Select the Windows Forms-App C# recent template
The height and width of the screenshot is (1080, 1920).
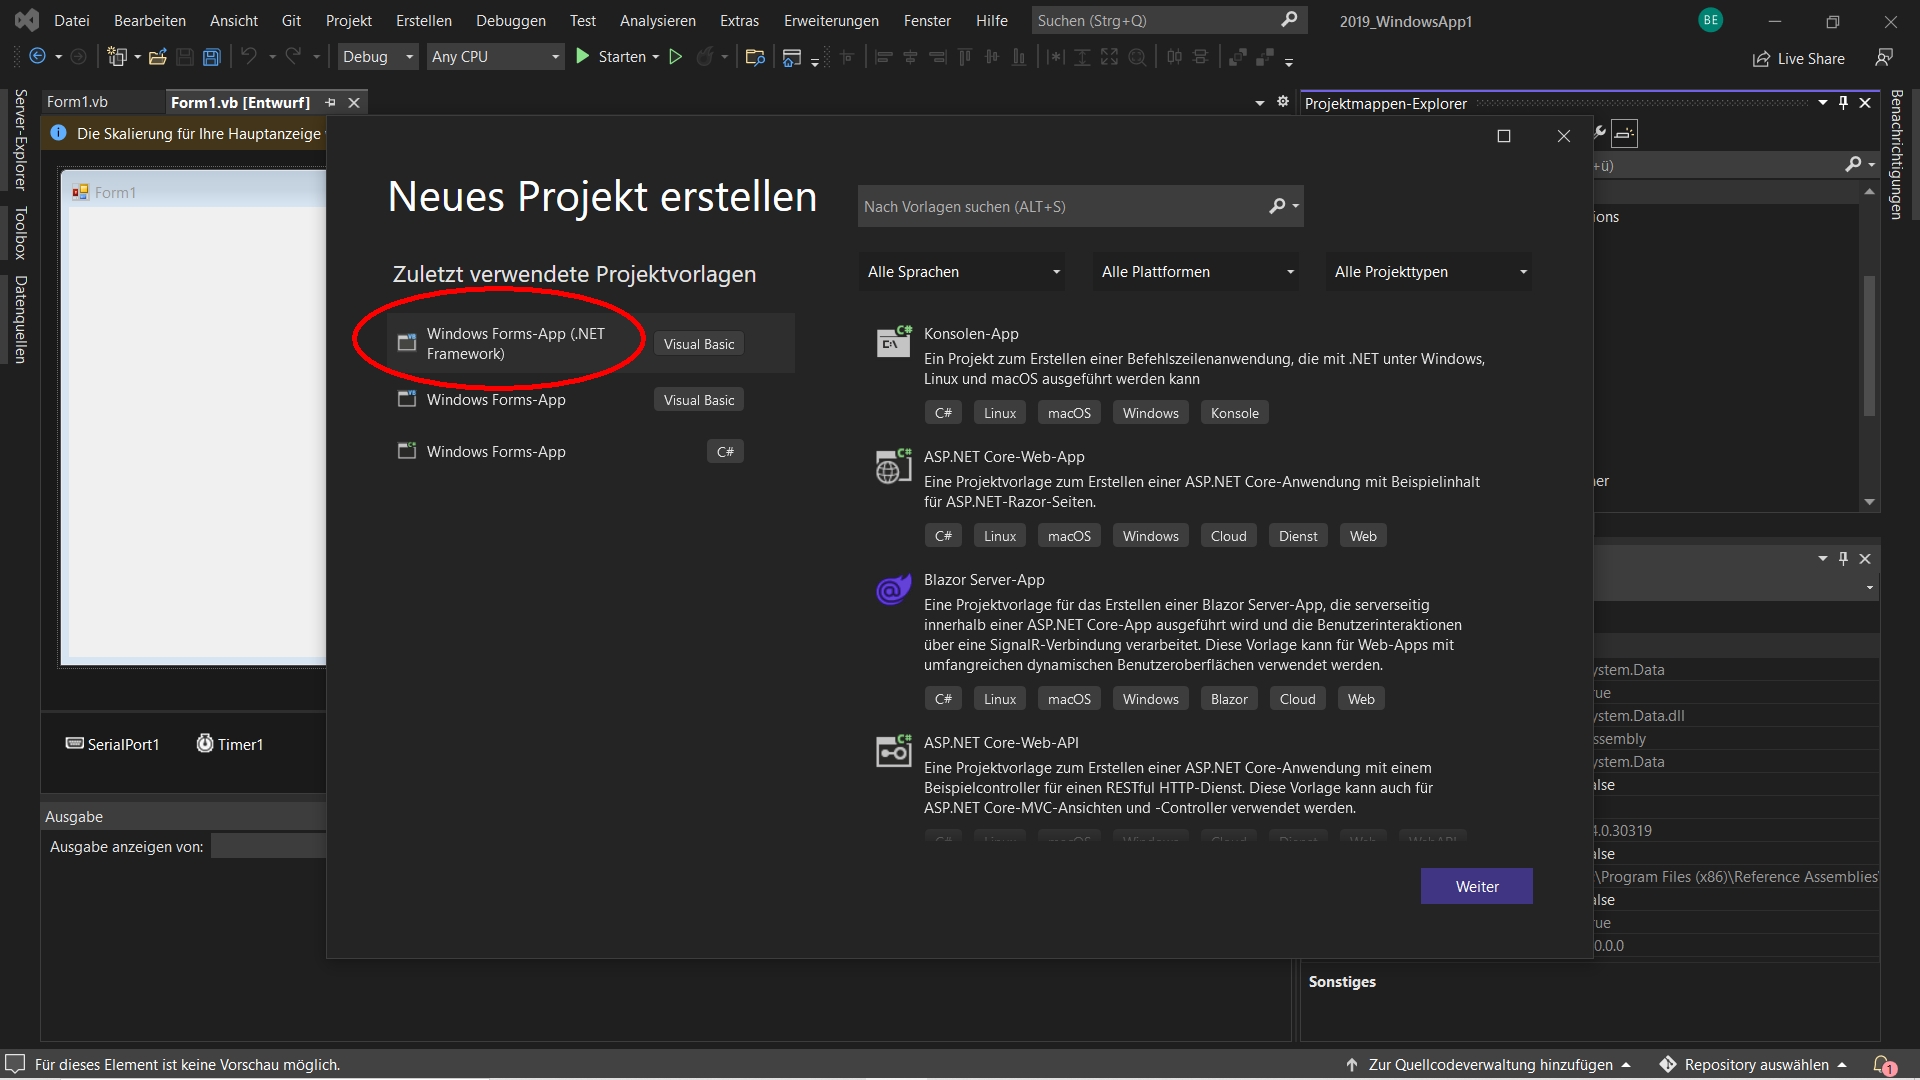click(591, 451)
